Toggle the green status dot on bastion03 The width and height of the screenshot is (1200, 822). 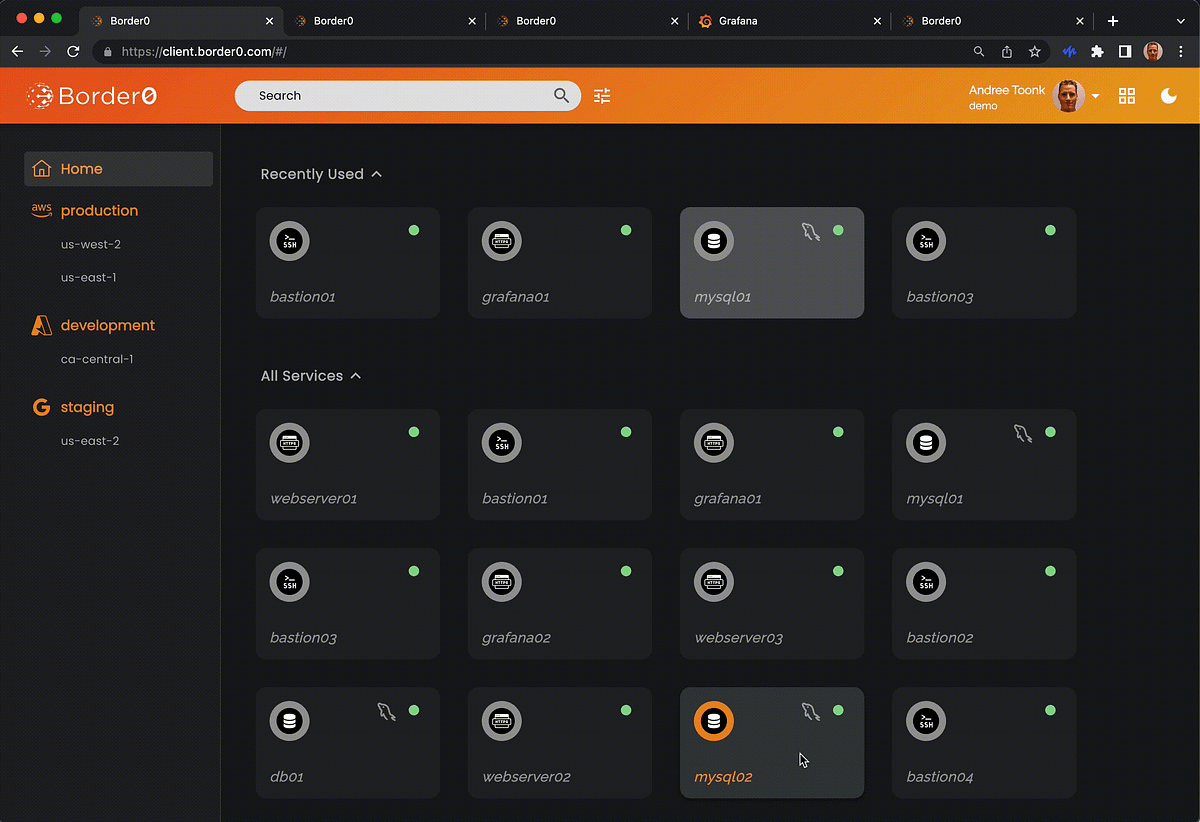coord(414,570)
